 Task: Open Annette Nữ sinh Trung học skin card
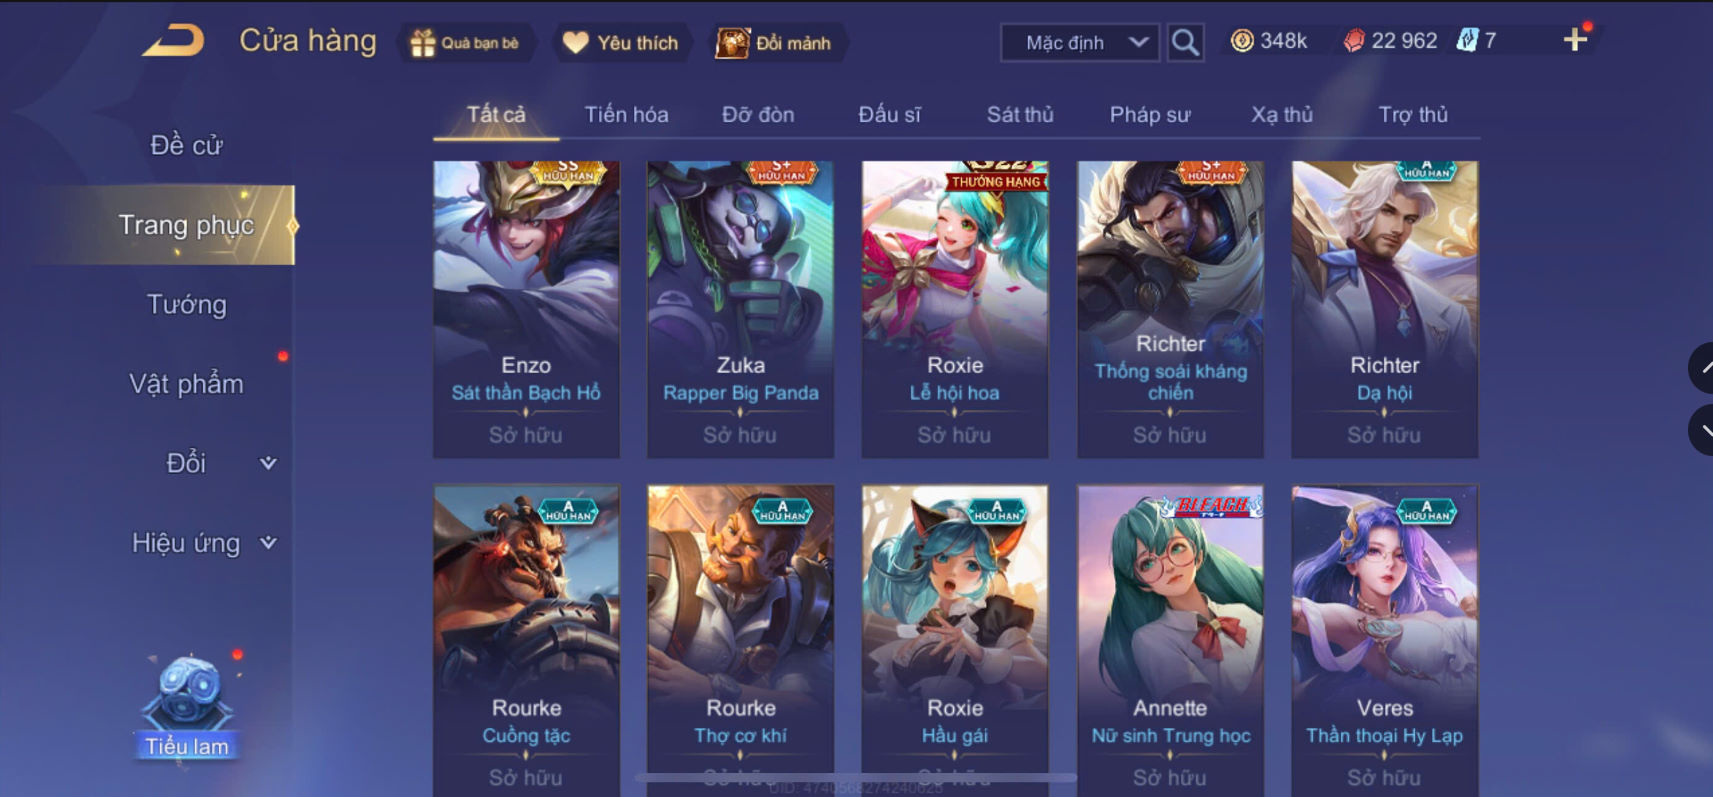1170,640
